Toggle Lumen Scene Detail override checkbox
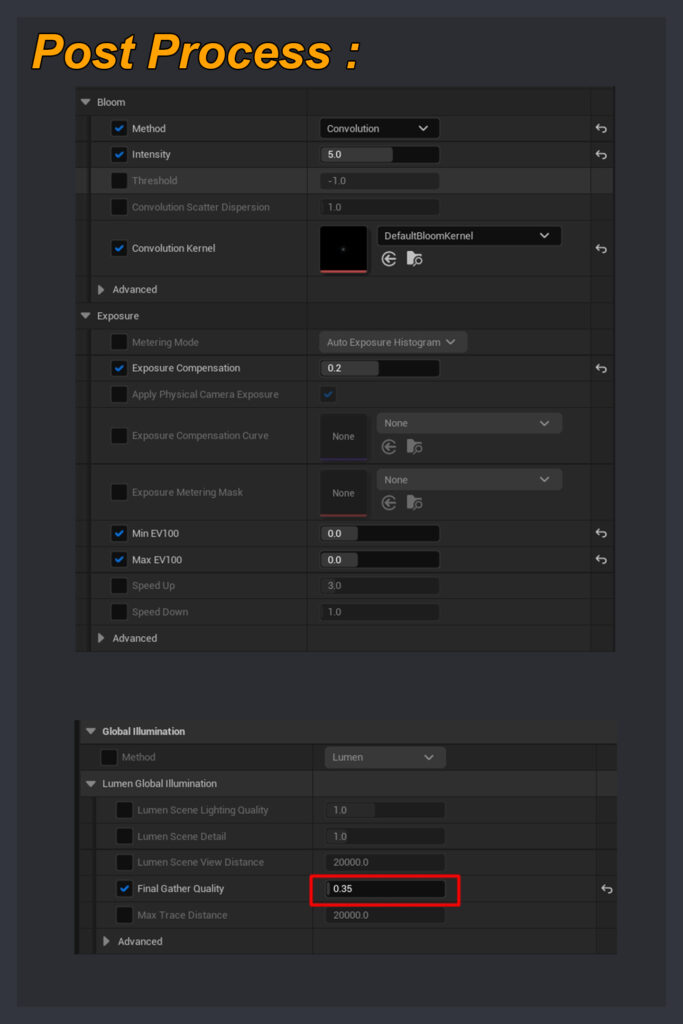Screen dimensions: 683x1024 [x=124, y=836]
